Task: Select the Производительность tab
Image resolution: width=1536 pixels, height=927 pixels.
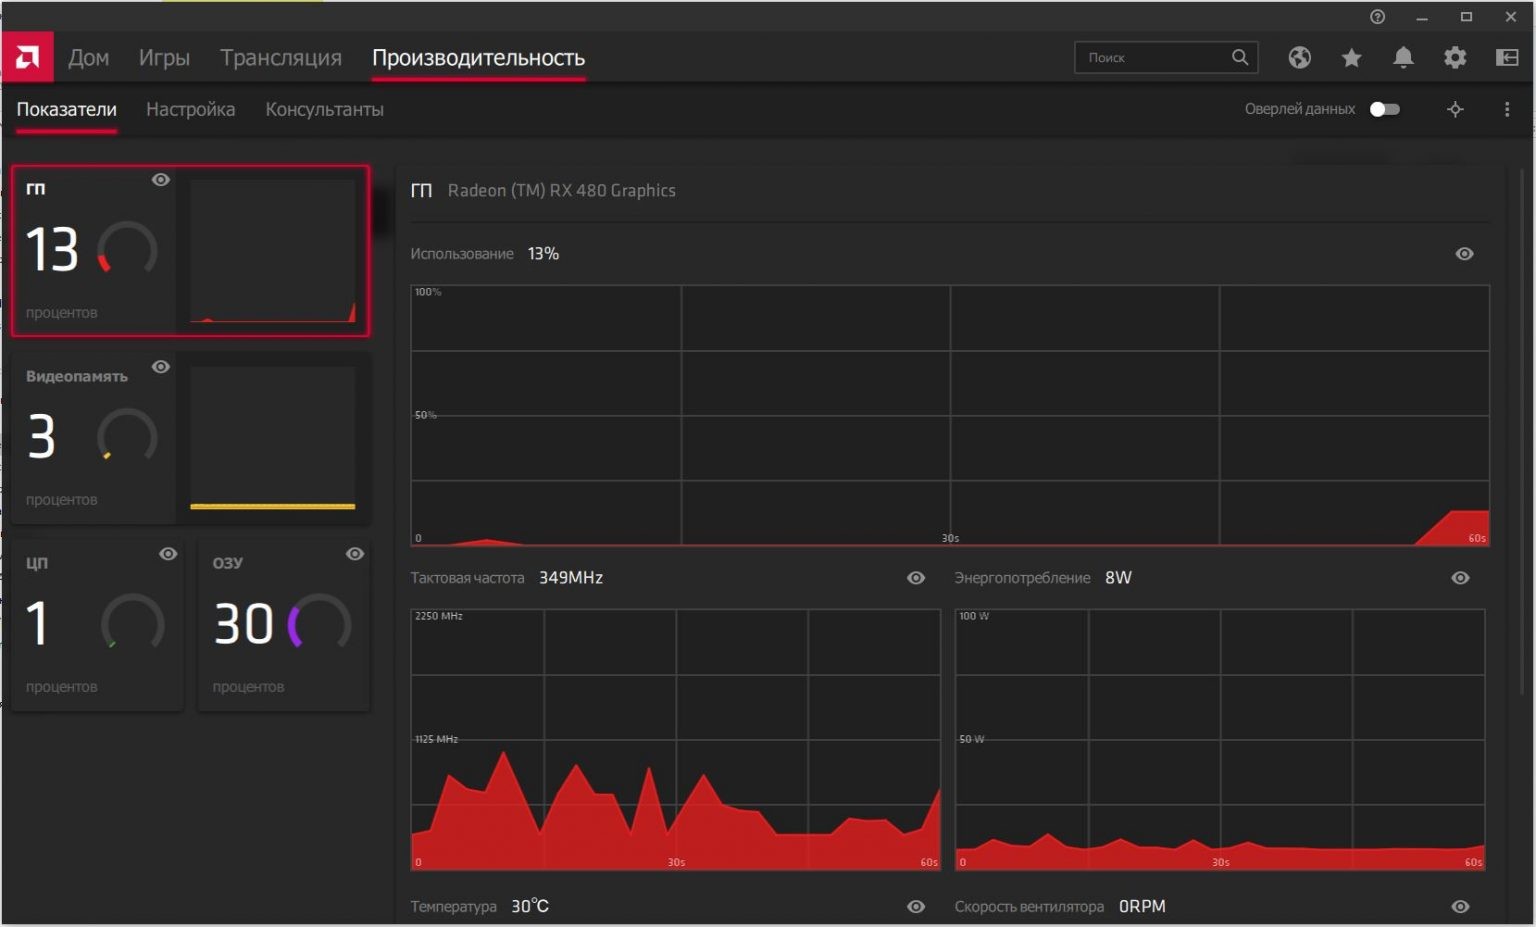Action: [x=478, y=58]
